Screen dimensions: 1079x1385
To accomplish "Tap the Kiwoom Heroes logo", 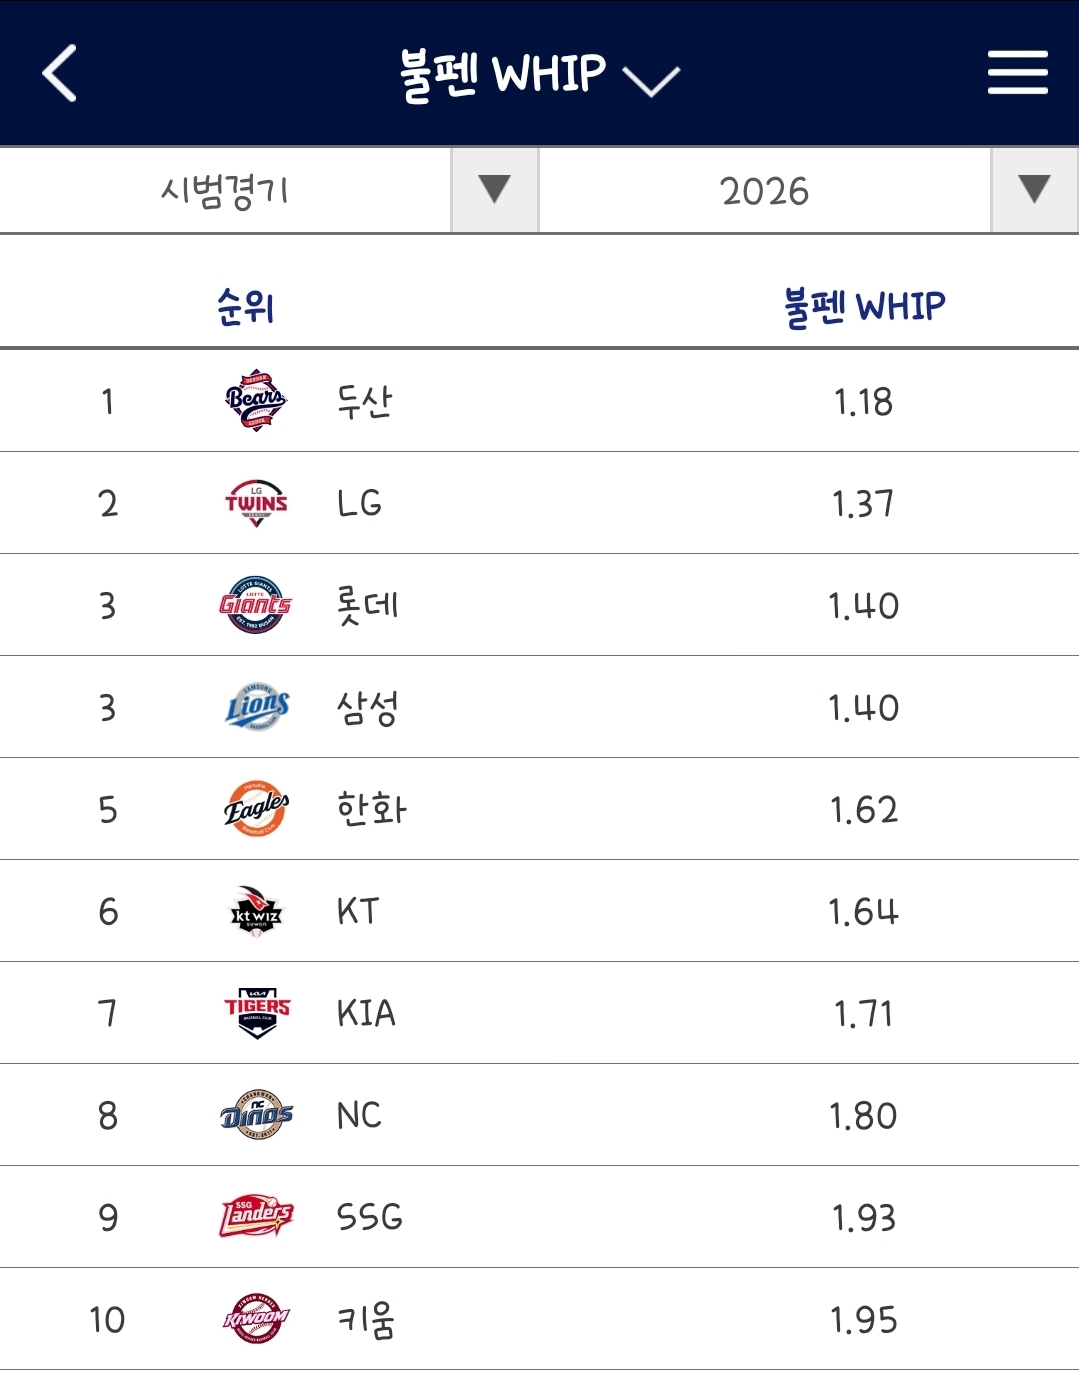I will 256,1319.
